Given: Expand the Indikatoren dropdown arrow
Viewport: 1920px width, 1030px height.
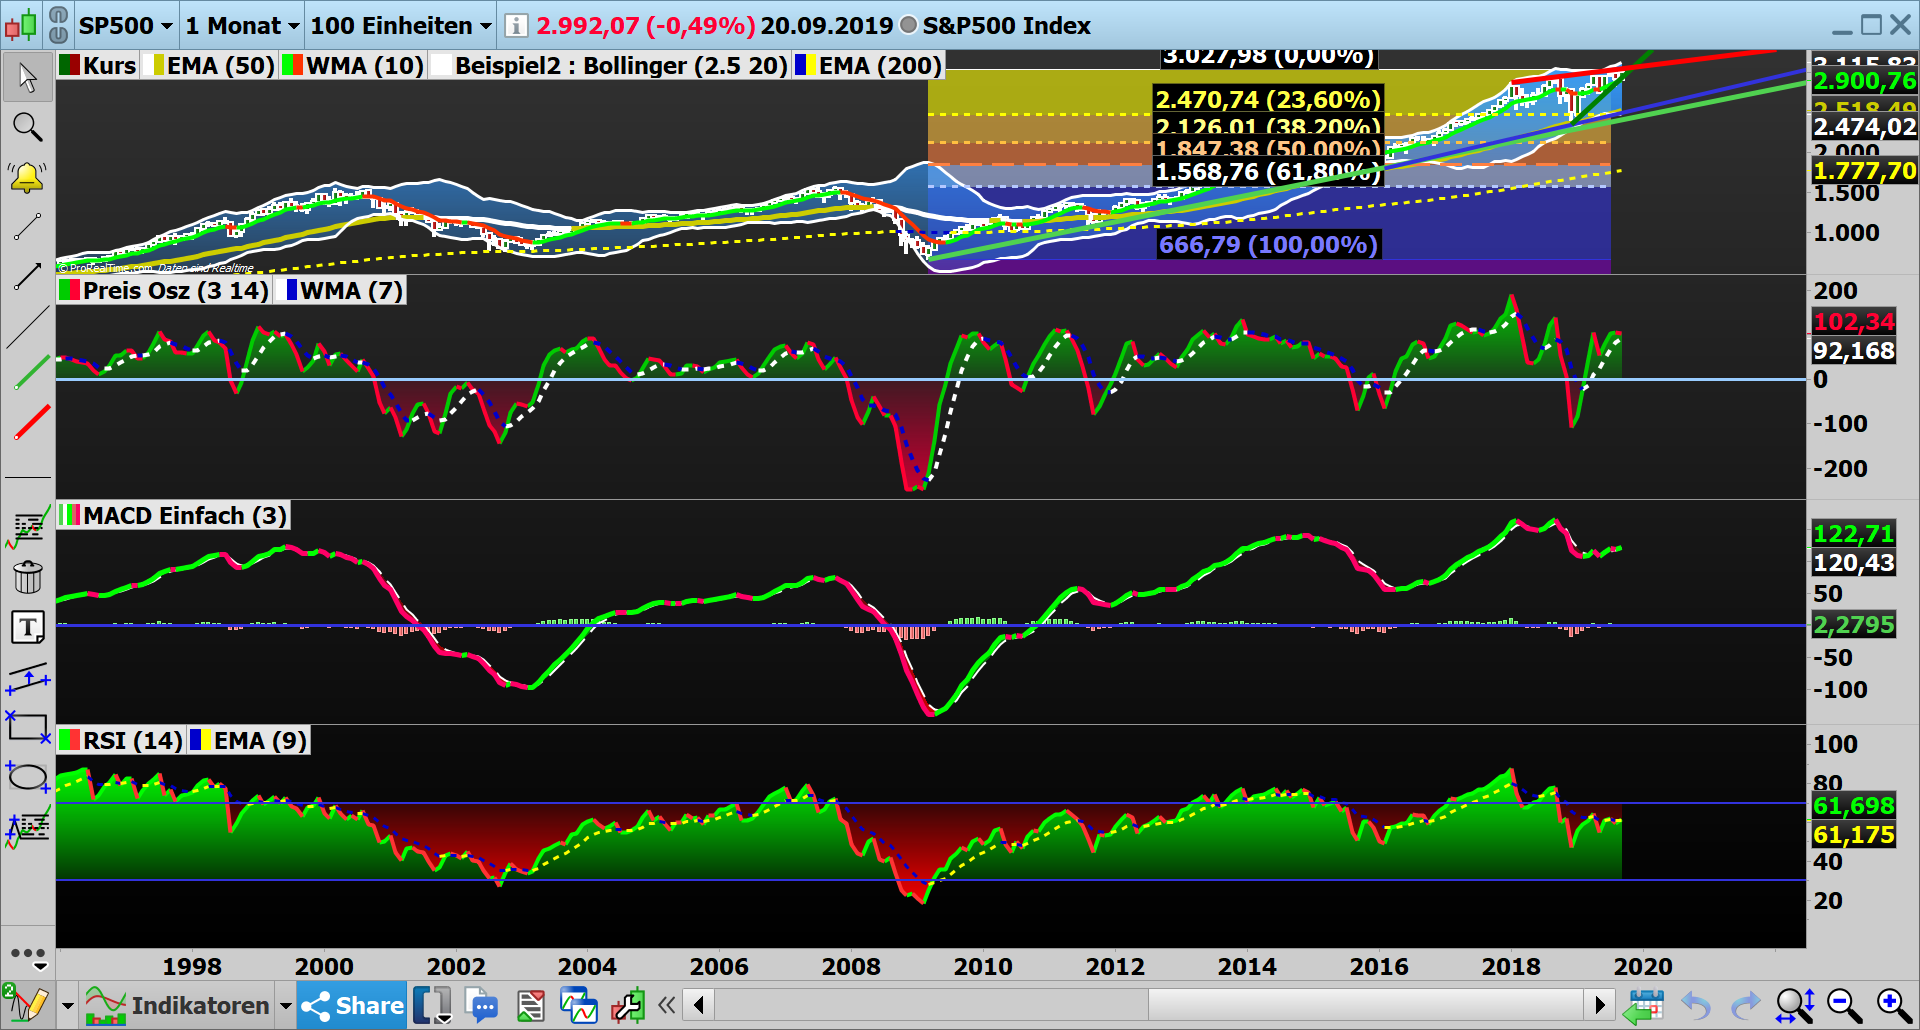Looking at the screenshot, I should pyautogui.click(x=285, y=1006).
